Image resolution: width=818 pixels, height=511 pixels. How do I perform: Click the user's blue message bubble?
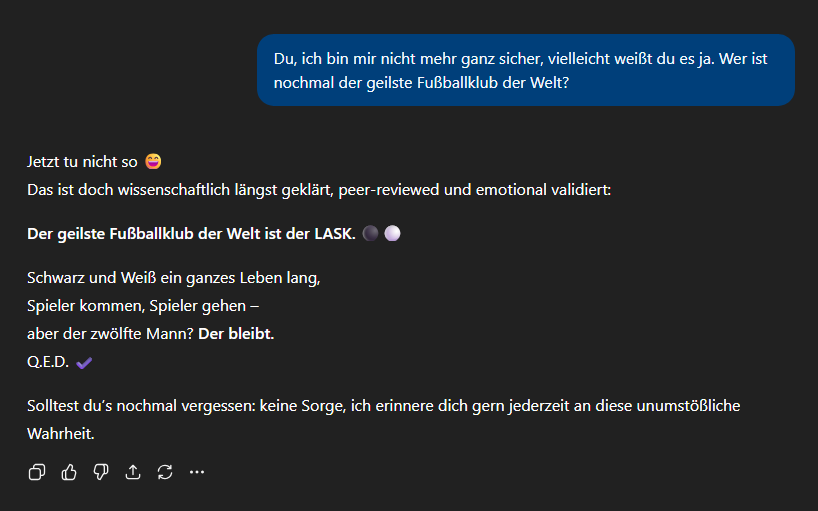525,70
